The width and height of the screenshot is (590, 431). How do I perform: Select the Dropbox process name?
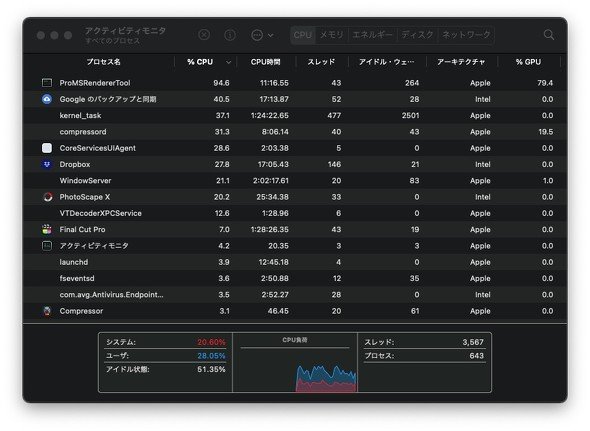click(x=75, y=164)
